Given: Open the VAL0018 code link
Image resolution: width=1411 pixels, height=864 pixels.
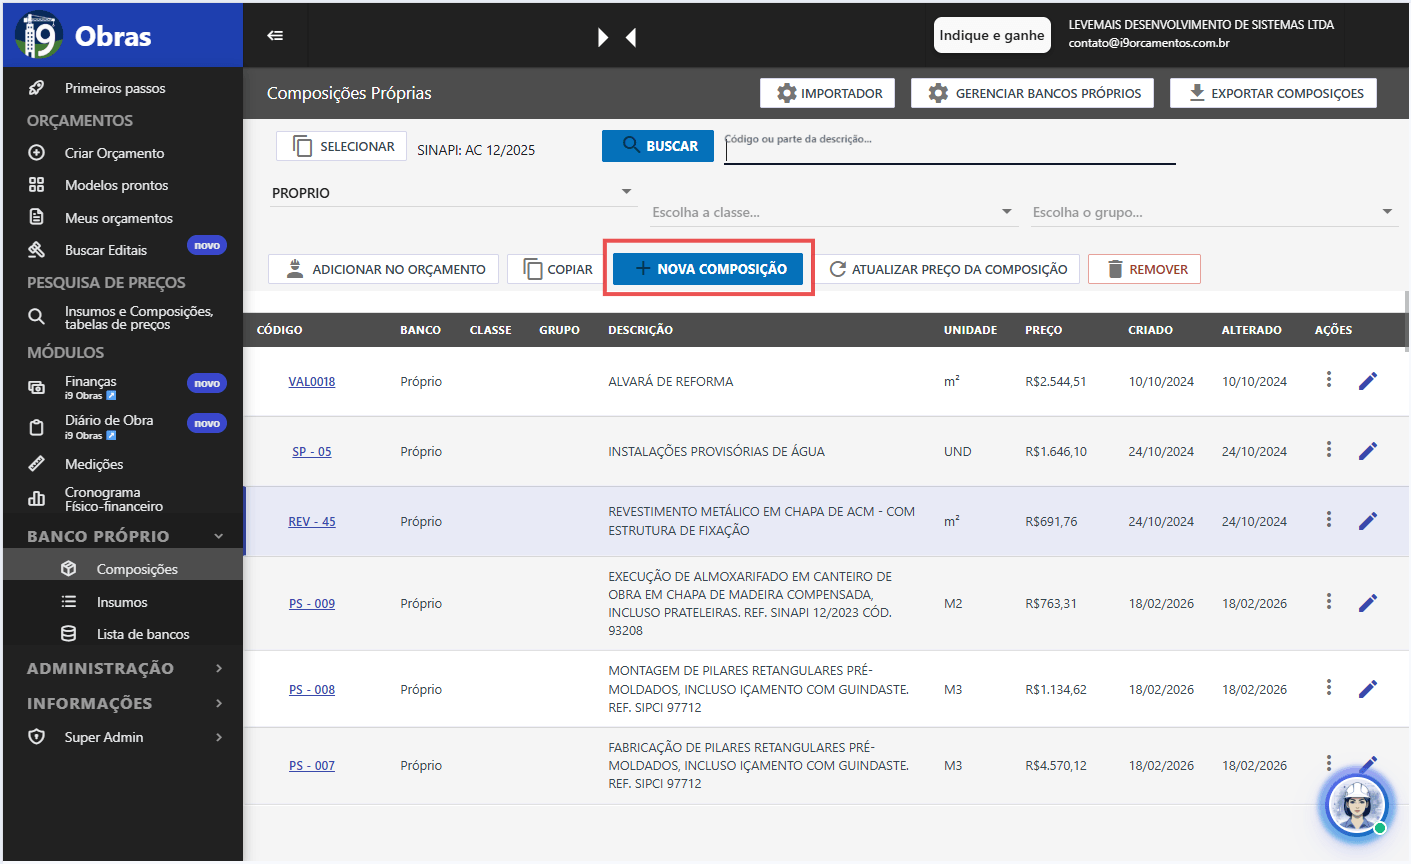Looking at the screenshot, I should pos(312,381).
